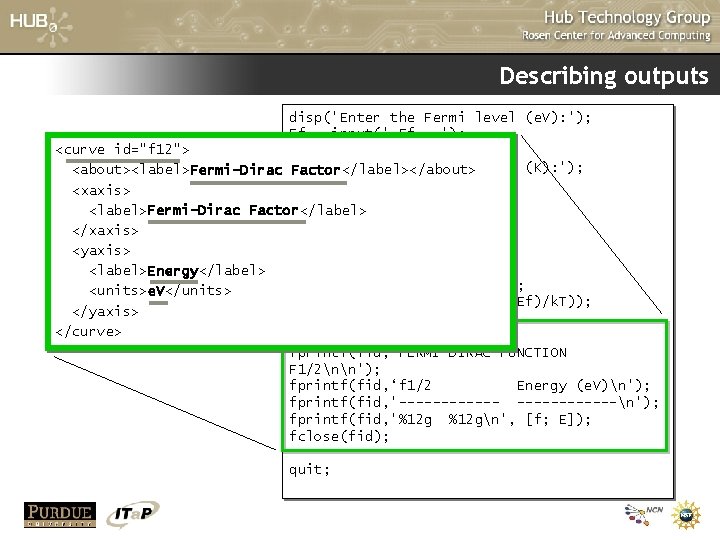Click the Purdue University logo
Image resolution: width=720 pixels, height=540 pixels.
click(x=60, y=515)
